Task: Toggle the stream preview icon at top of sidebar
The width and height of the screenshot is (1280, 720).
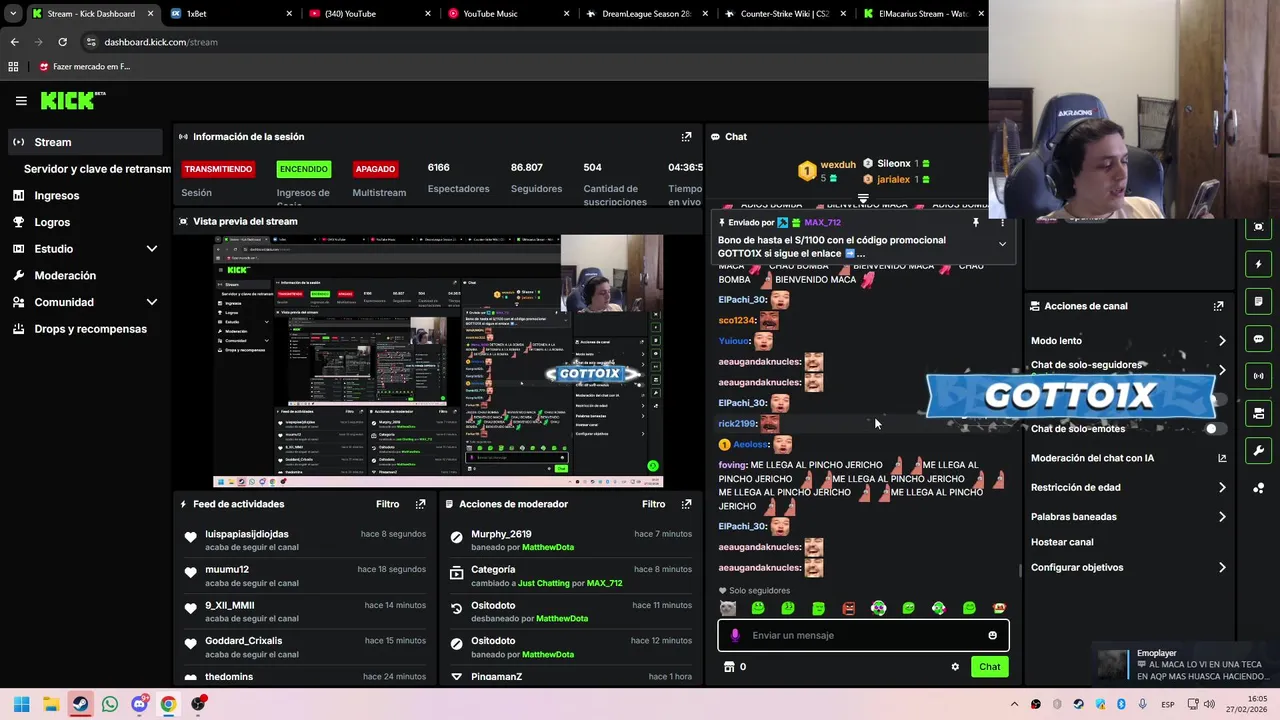Action: tap(1258, 227)
